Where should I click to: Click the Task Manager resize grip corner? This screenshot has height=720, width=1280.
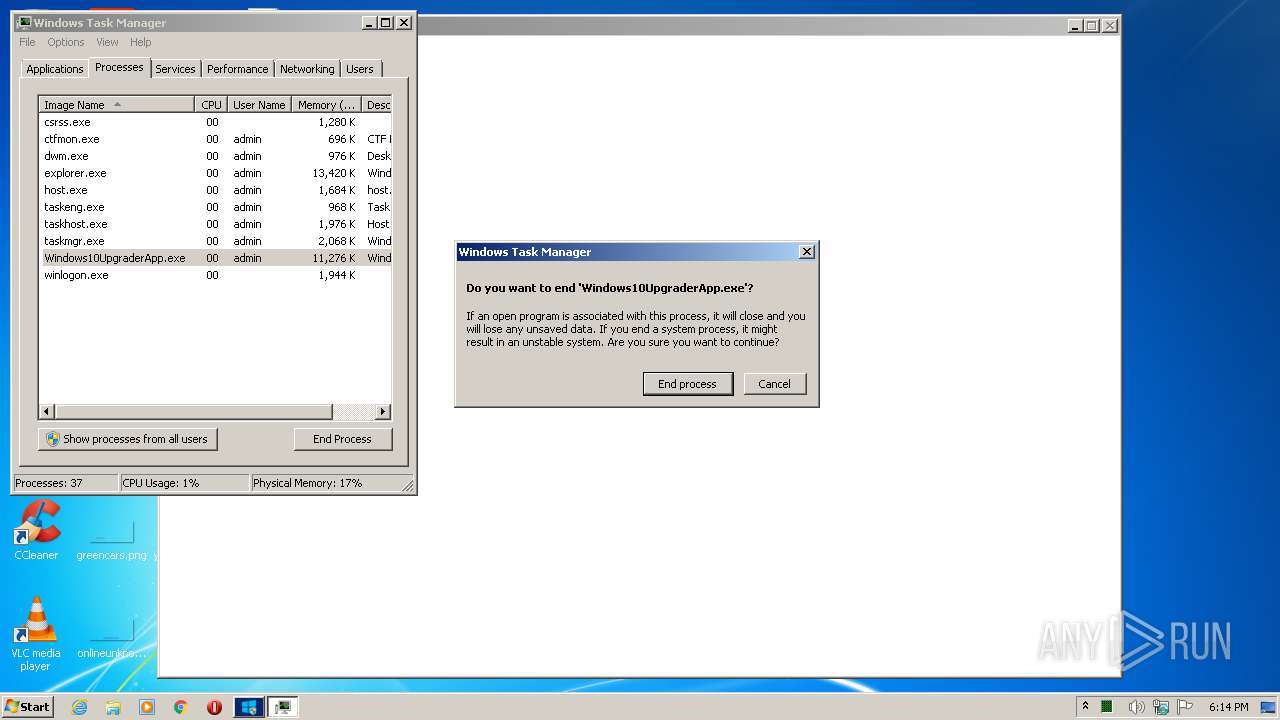tap(408, 485)
